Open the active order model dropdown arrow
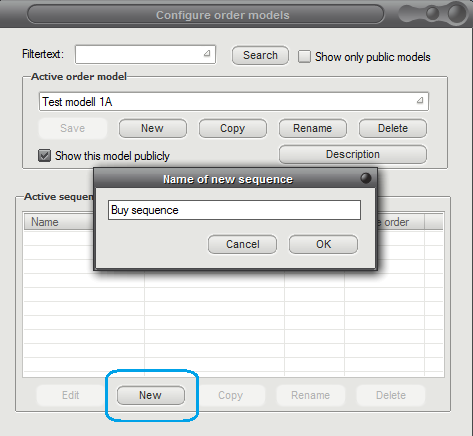Image resolution: width=473 pixels, height=436 pixels. [x=420, y=100]
